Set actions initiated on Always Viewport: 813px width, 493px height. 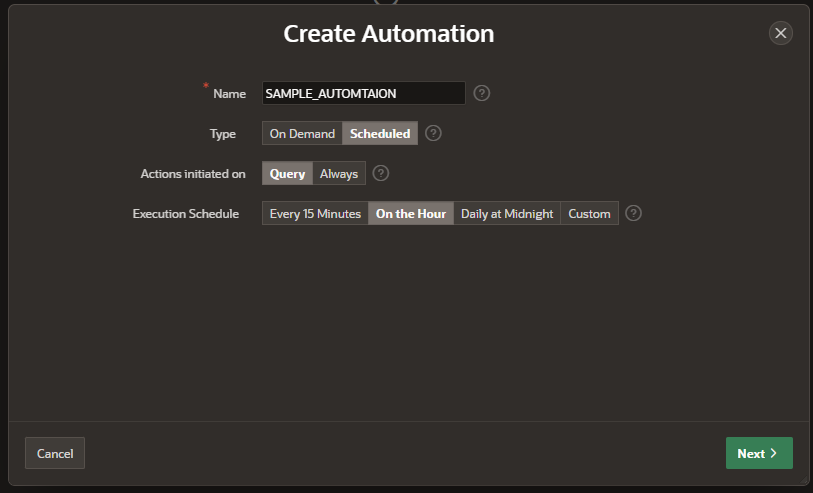(x=339, y=173)
